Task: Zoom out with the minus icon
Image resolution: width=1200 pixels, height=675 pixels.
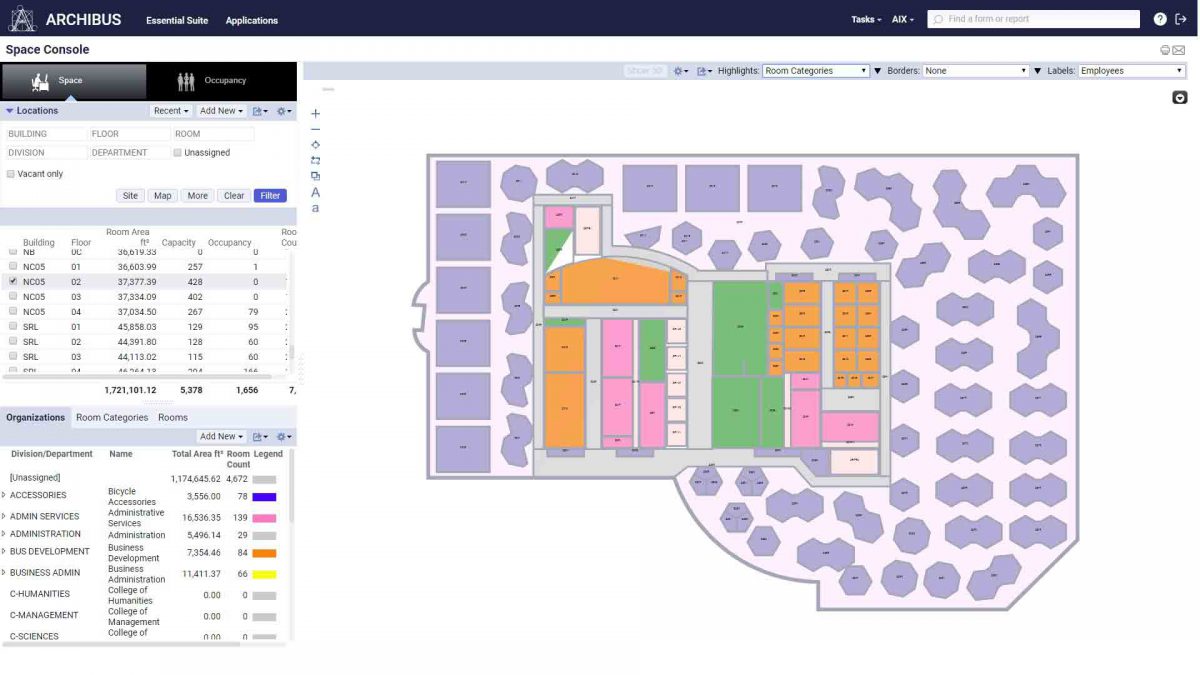Action: point(316,129)
